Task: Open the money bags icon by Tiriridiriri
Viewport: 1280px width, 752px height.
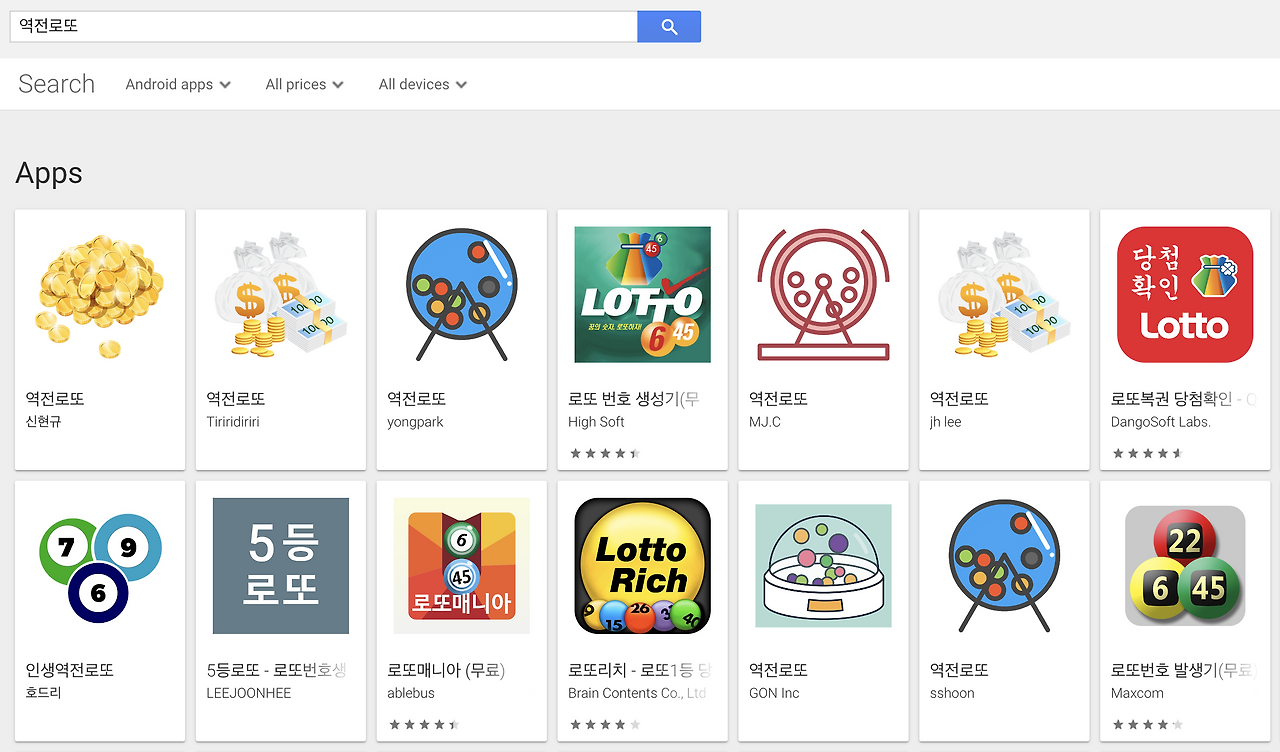Action: click(281, 295)
